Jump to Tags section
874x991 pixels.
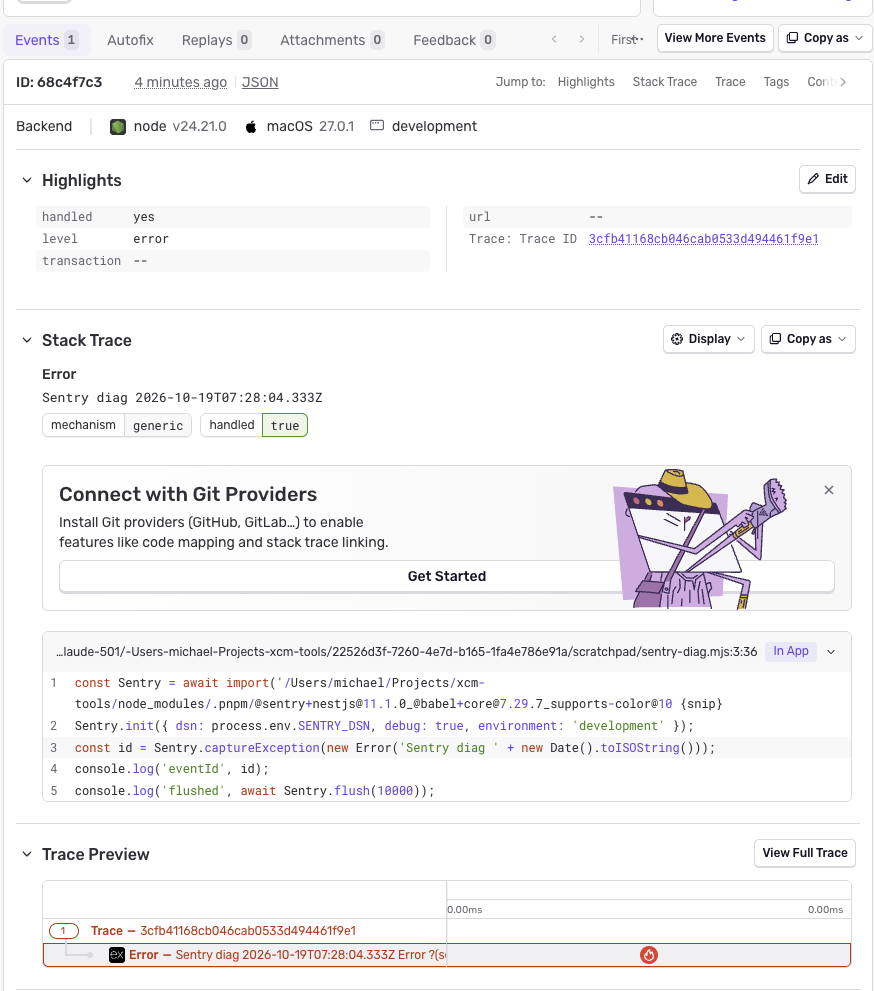click(x=776, y=82)
